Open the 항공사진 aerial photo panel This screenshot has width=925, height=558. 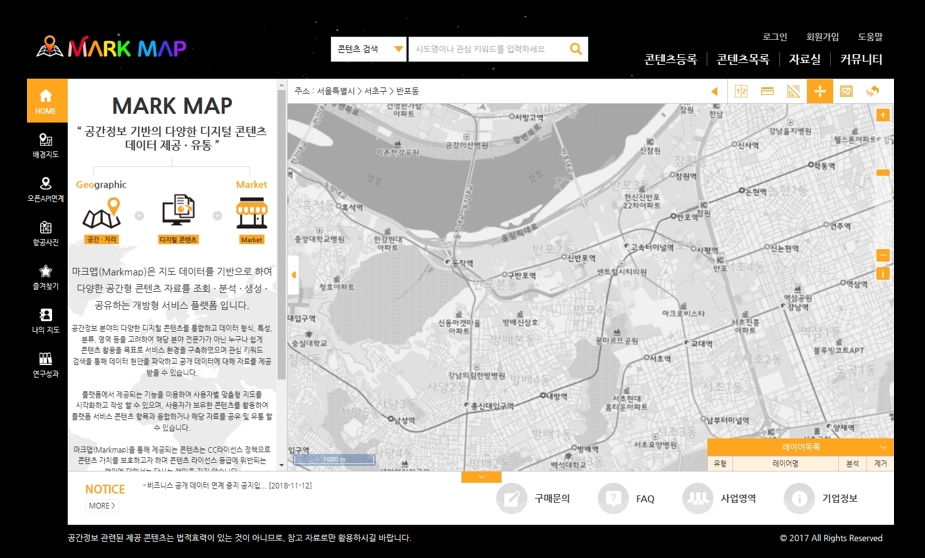pos(45,234)
